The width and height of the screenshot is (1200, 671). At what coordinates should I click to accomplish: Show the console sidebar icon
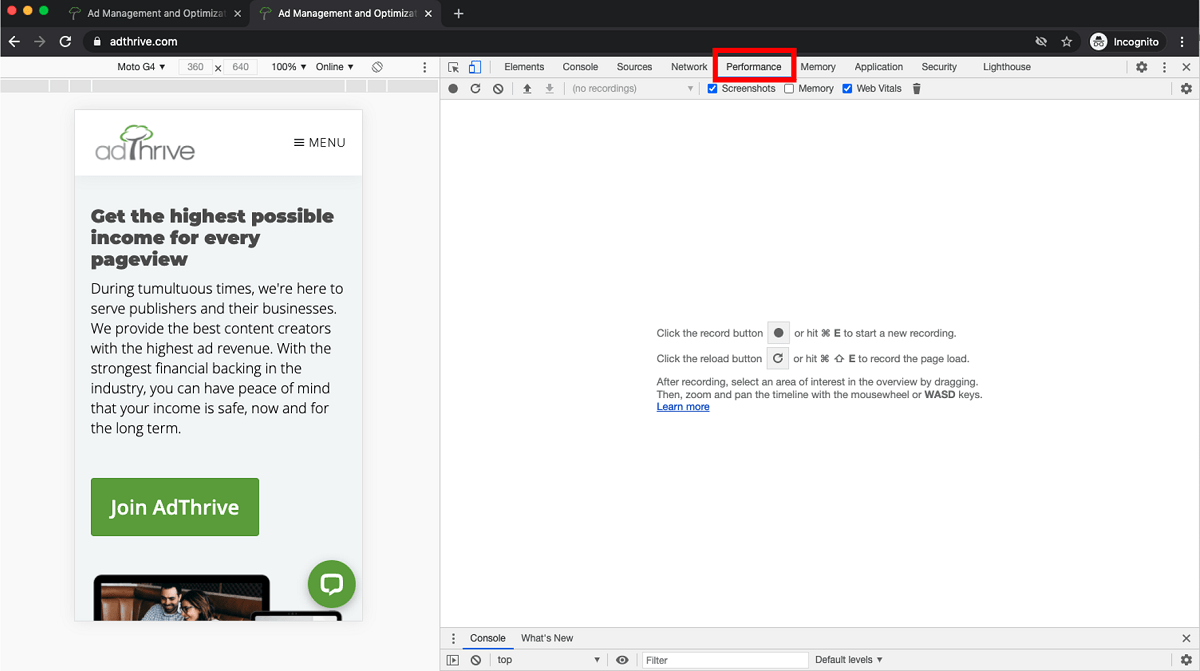click(x=453, y=660)
